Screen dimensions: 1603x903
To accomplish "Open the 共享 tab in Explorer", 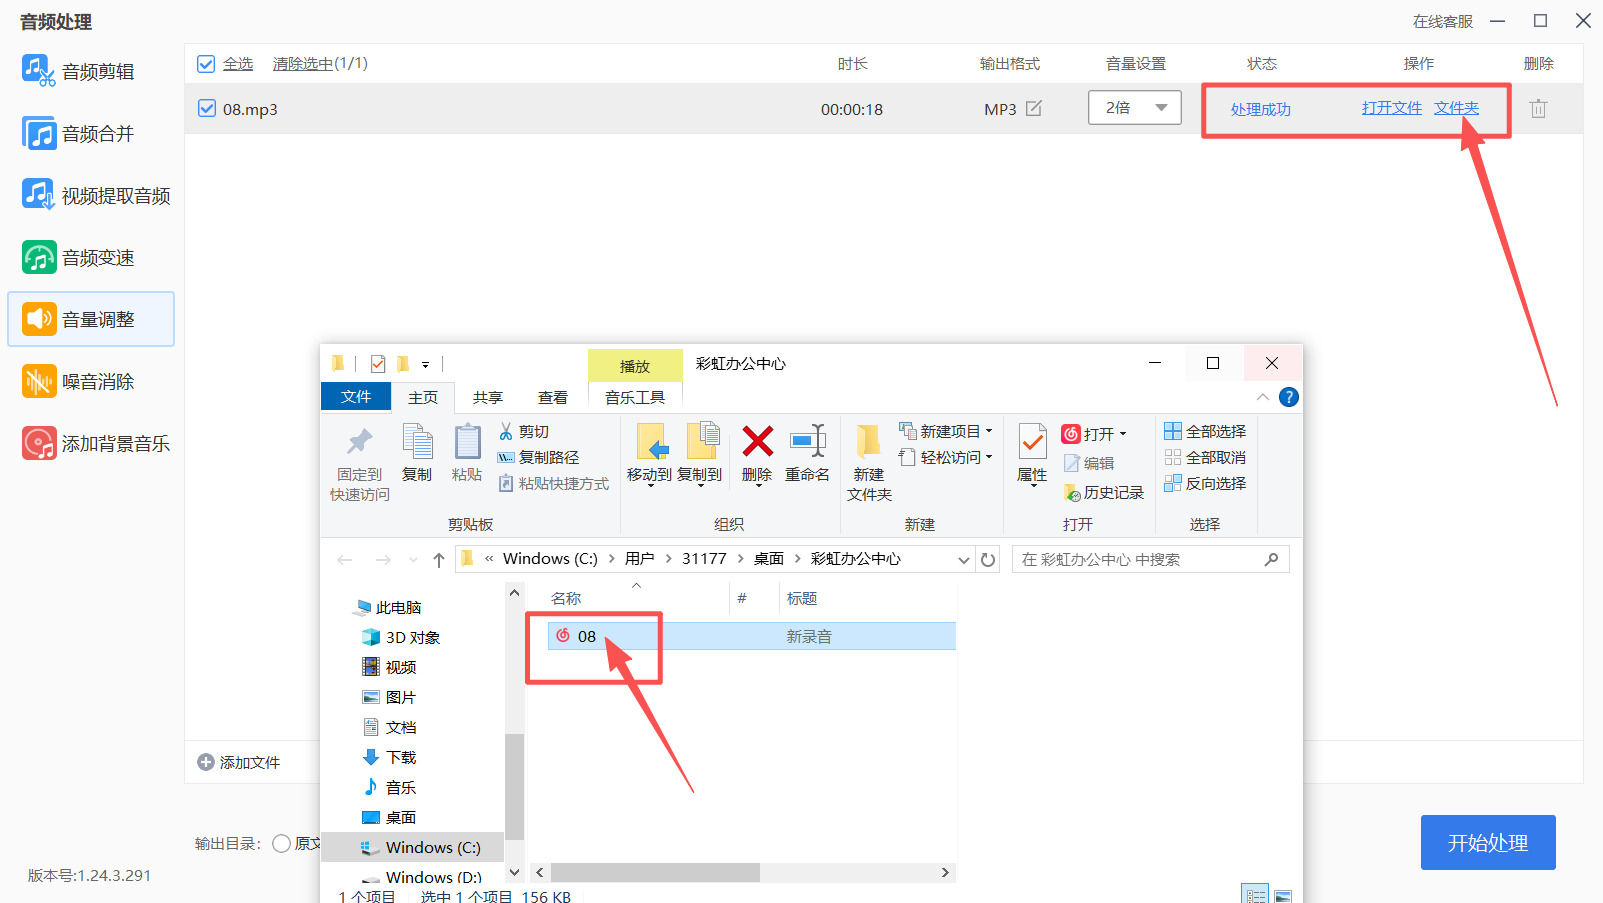I will [487, 396].
